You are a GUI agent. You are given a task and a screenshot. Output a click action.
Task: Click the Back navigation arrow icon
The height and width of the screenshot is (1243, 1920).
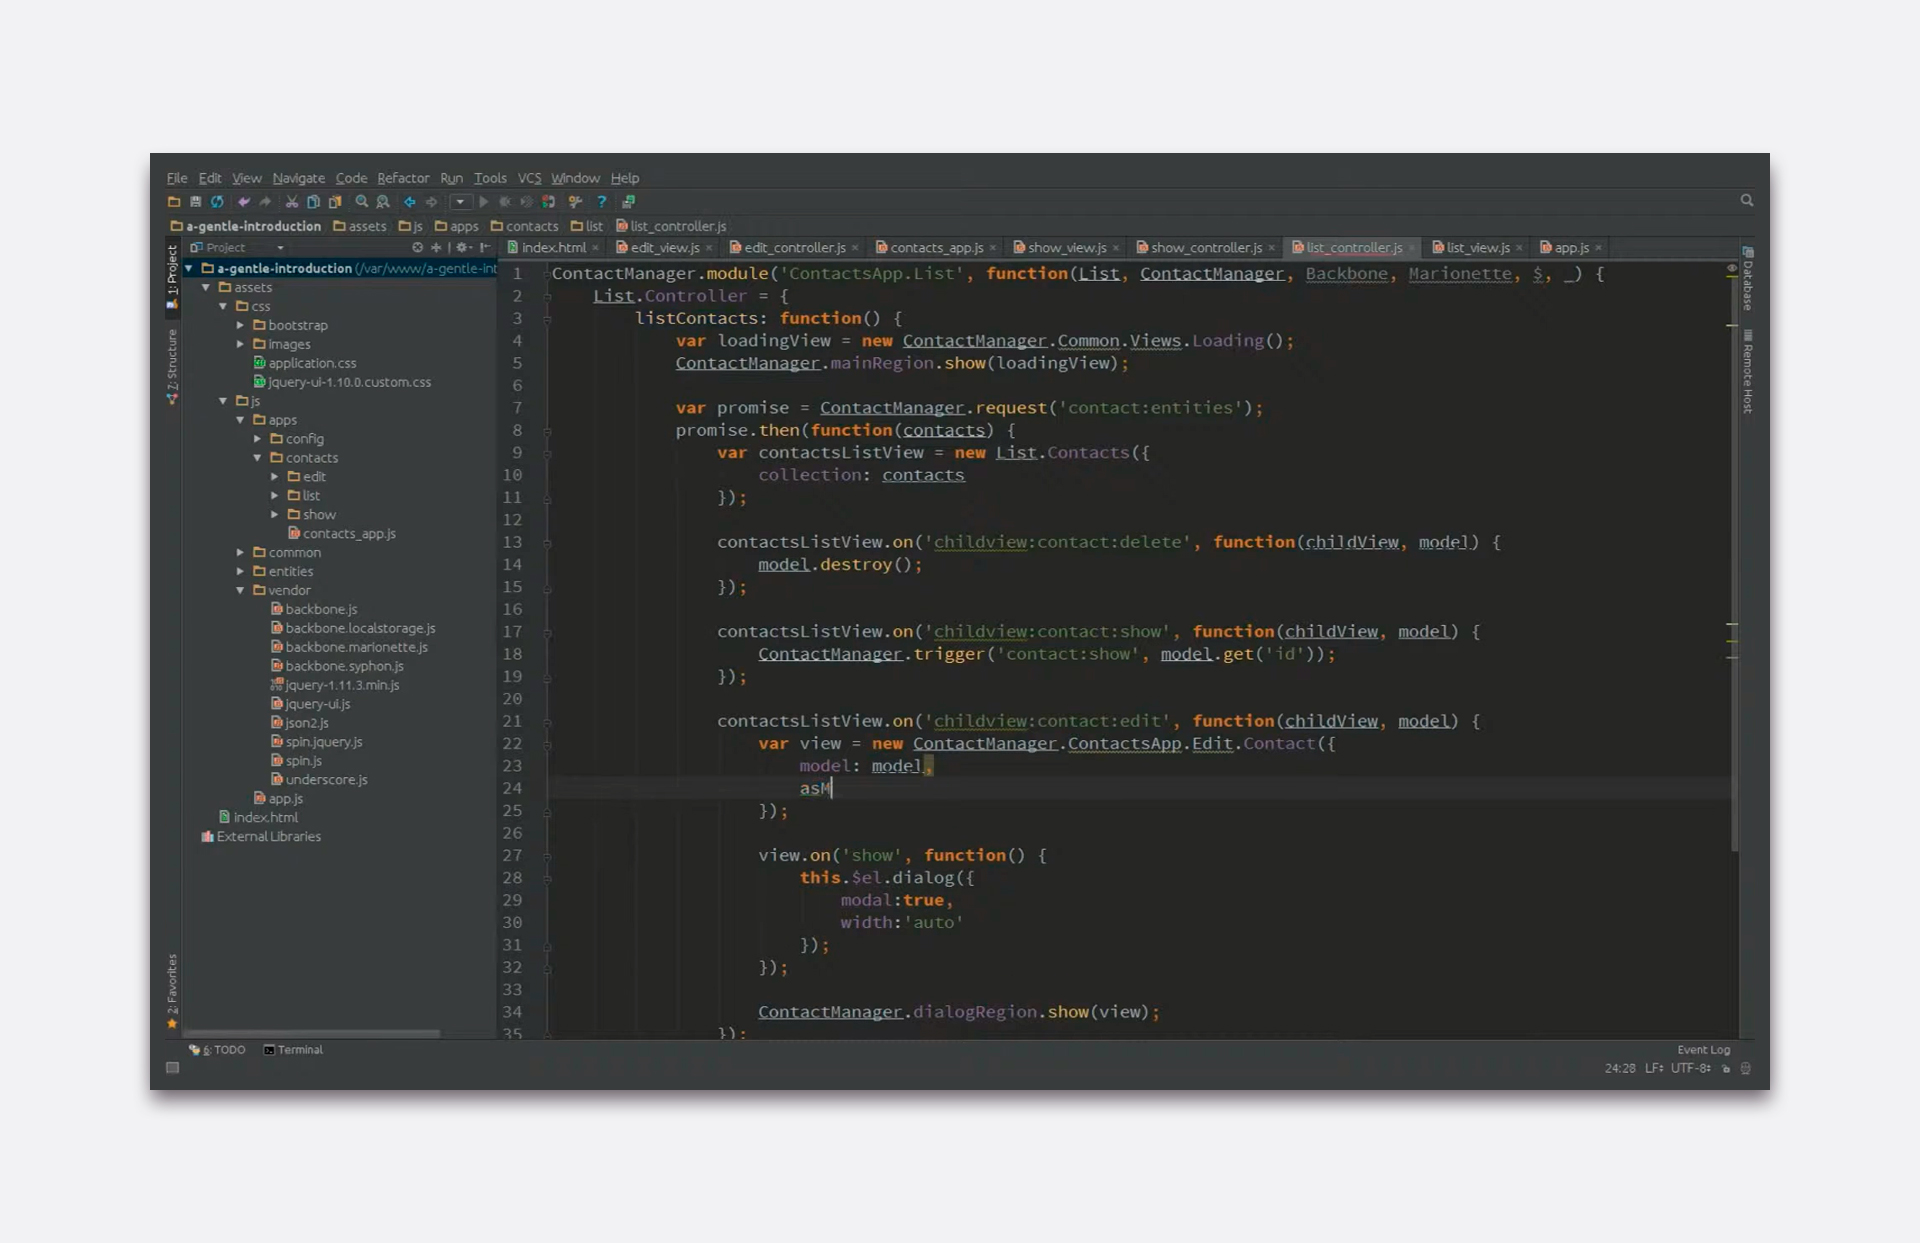(x=410, y=202)
